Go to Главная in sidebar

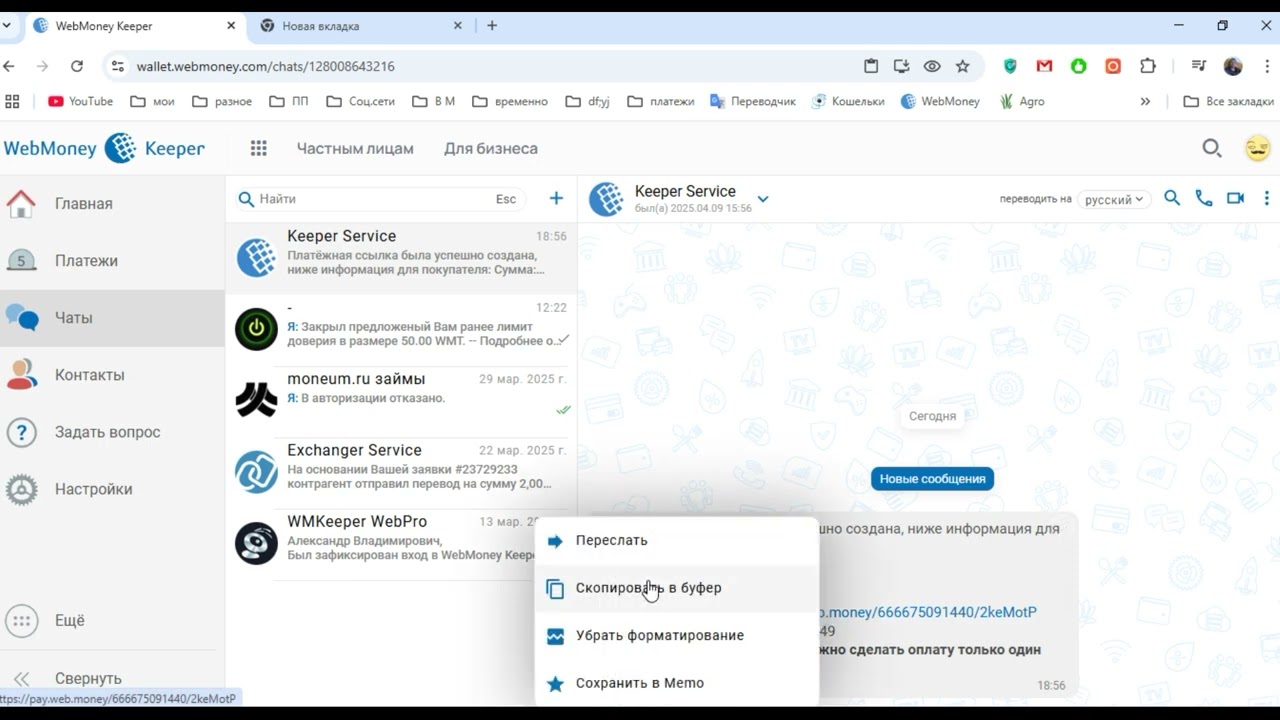pyautogui.click(x=112, y=203)
